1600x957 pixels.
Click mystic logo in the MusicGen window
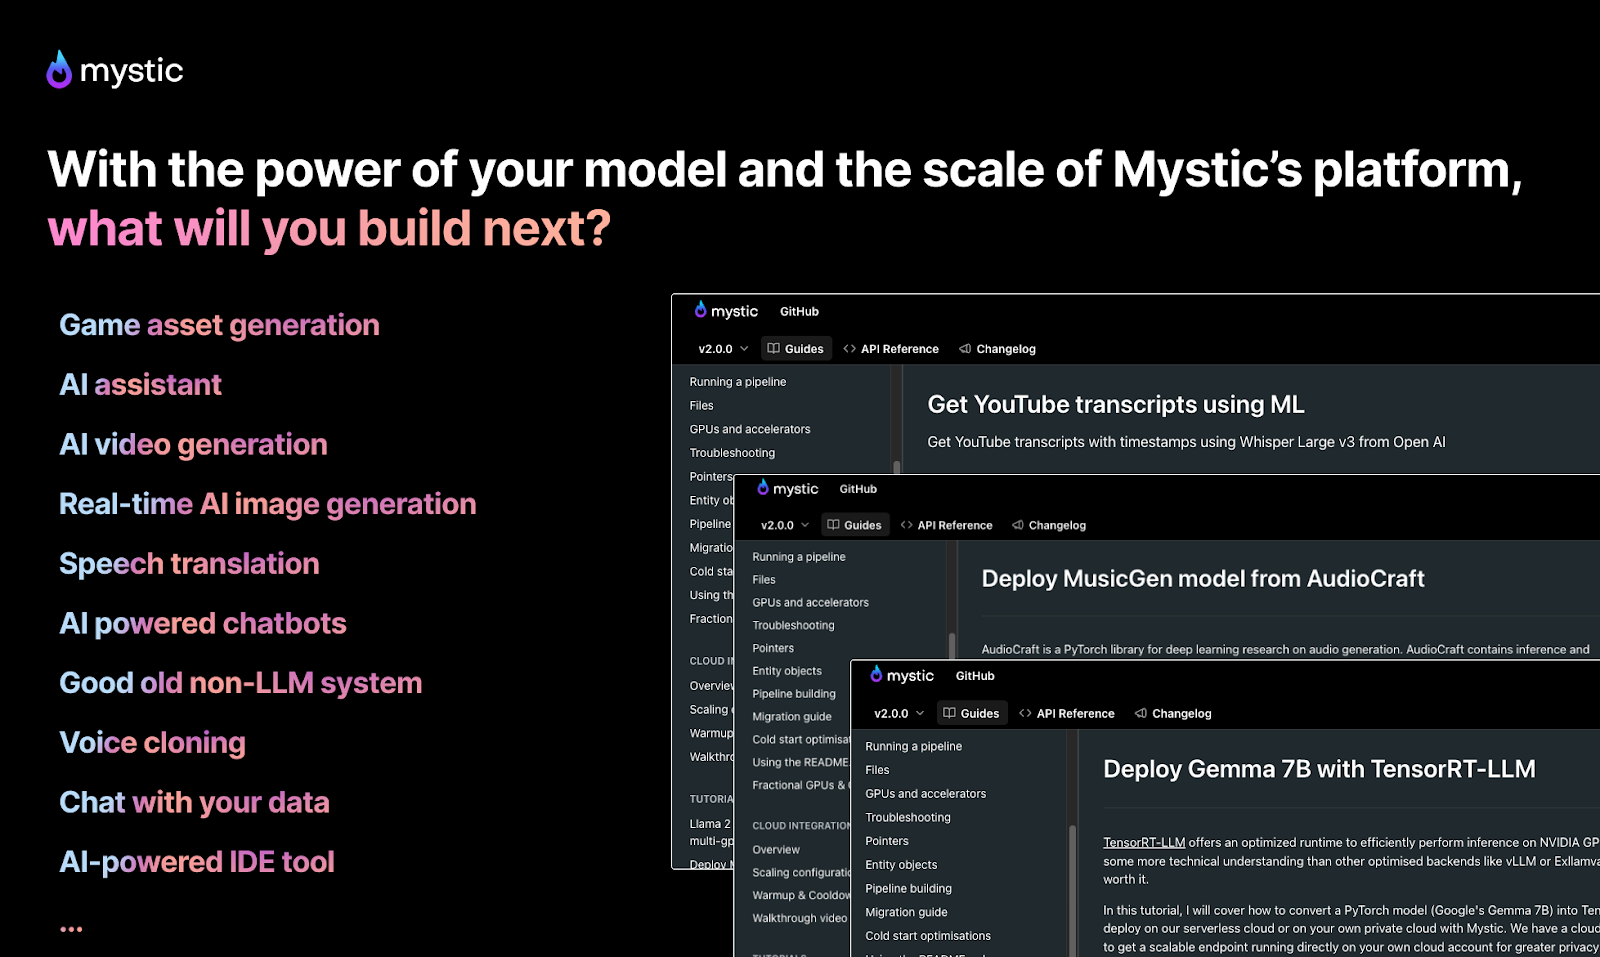(x=787, y=488)
